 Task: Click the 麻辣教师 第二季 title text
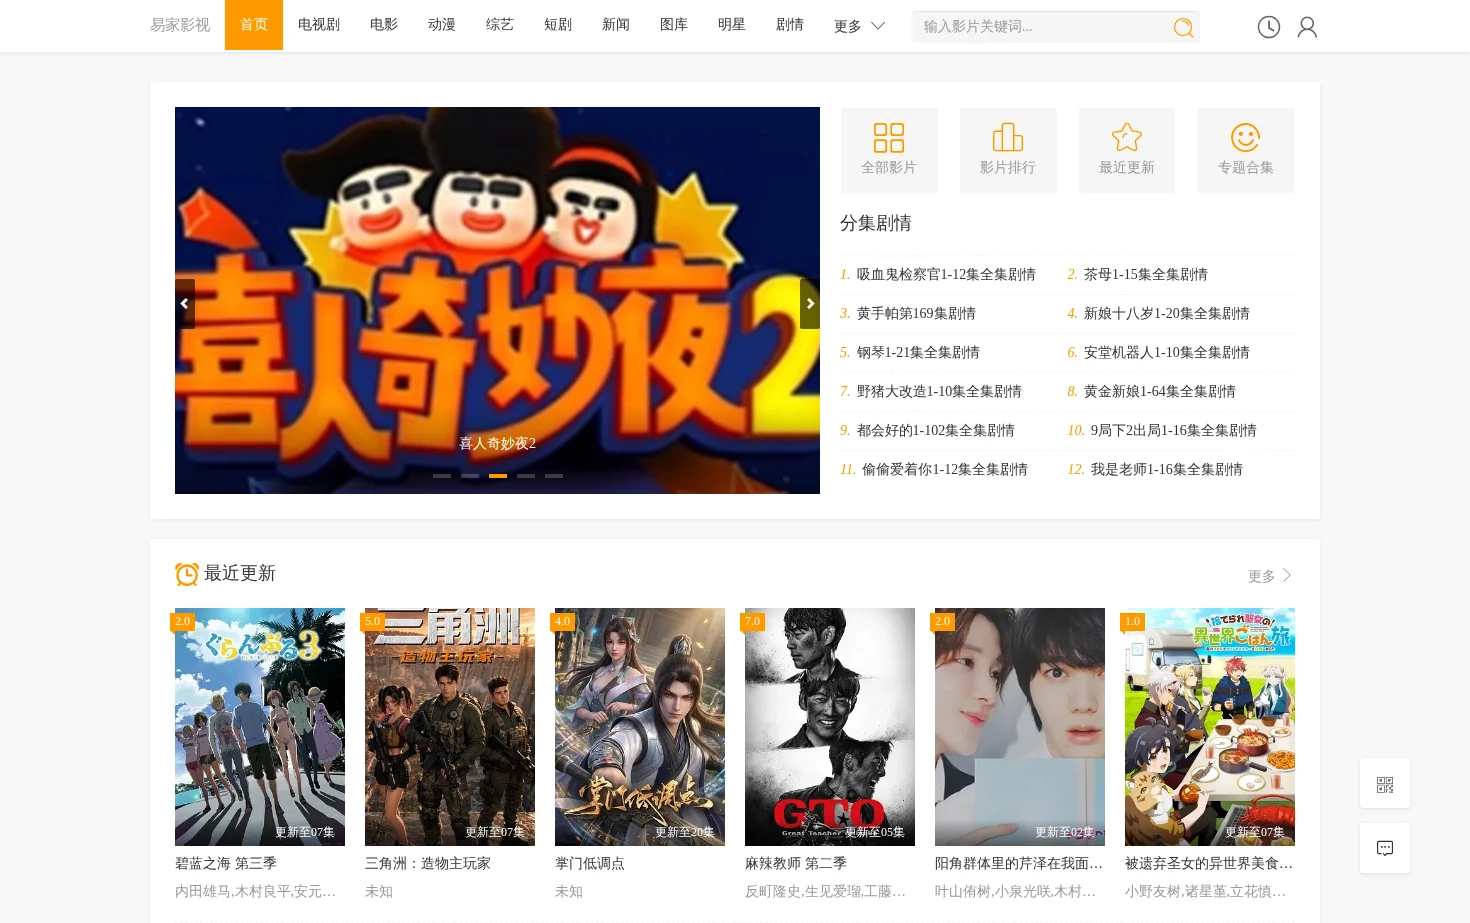(796, 863)
